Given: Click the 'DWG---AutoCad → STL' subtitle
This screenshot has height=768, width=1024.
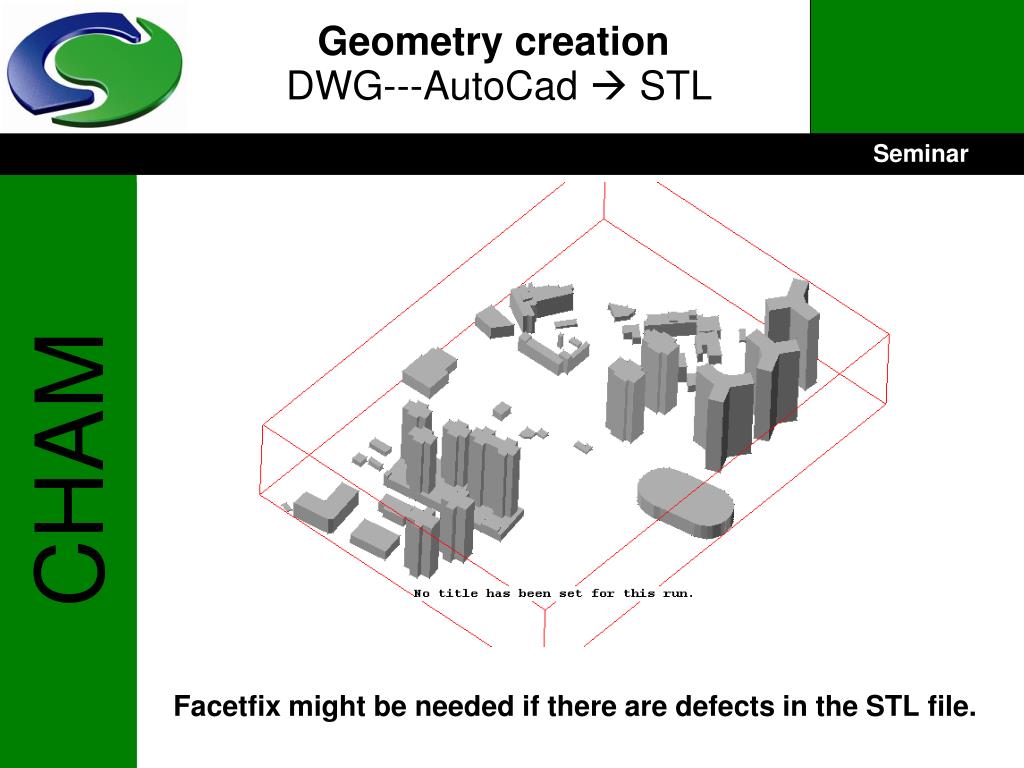Looking at the screenshot, I should coord(499,86).
